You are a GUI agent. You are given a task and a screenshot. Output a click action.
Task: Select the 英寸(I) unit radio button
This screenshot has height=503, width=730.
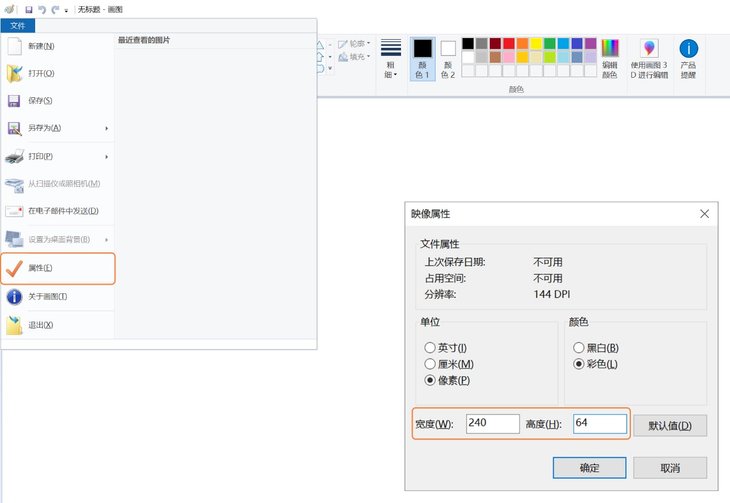[430, 347]
